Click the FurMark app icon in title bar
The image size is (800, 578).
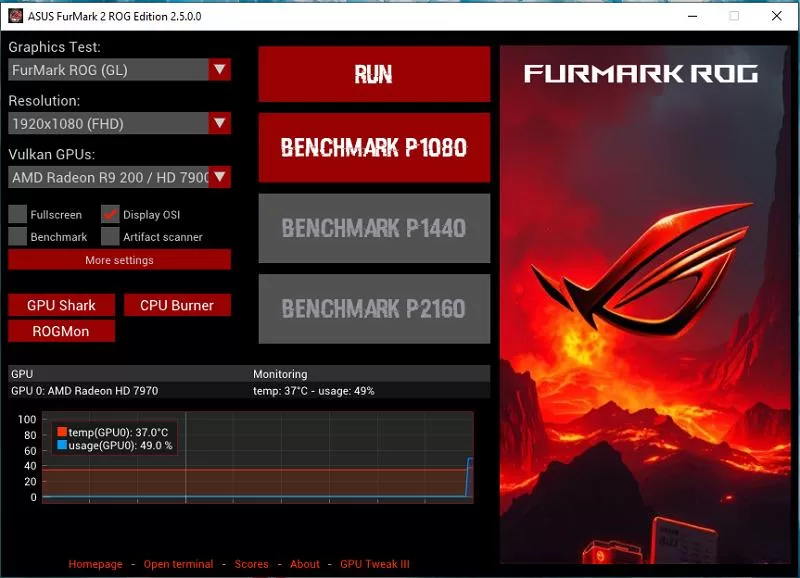click(15, 16)
